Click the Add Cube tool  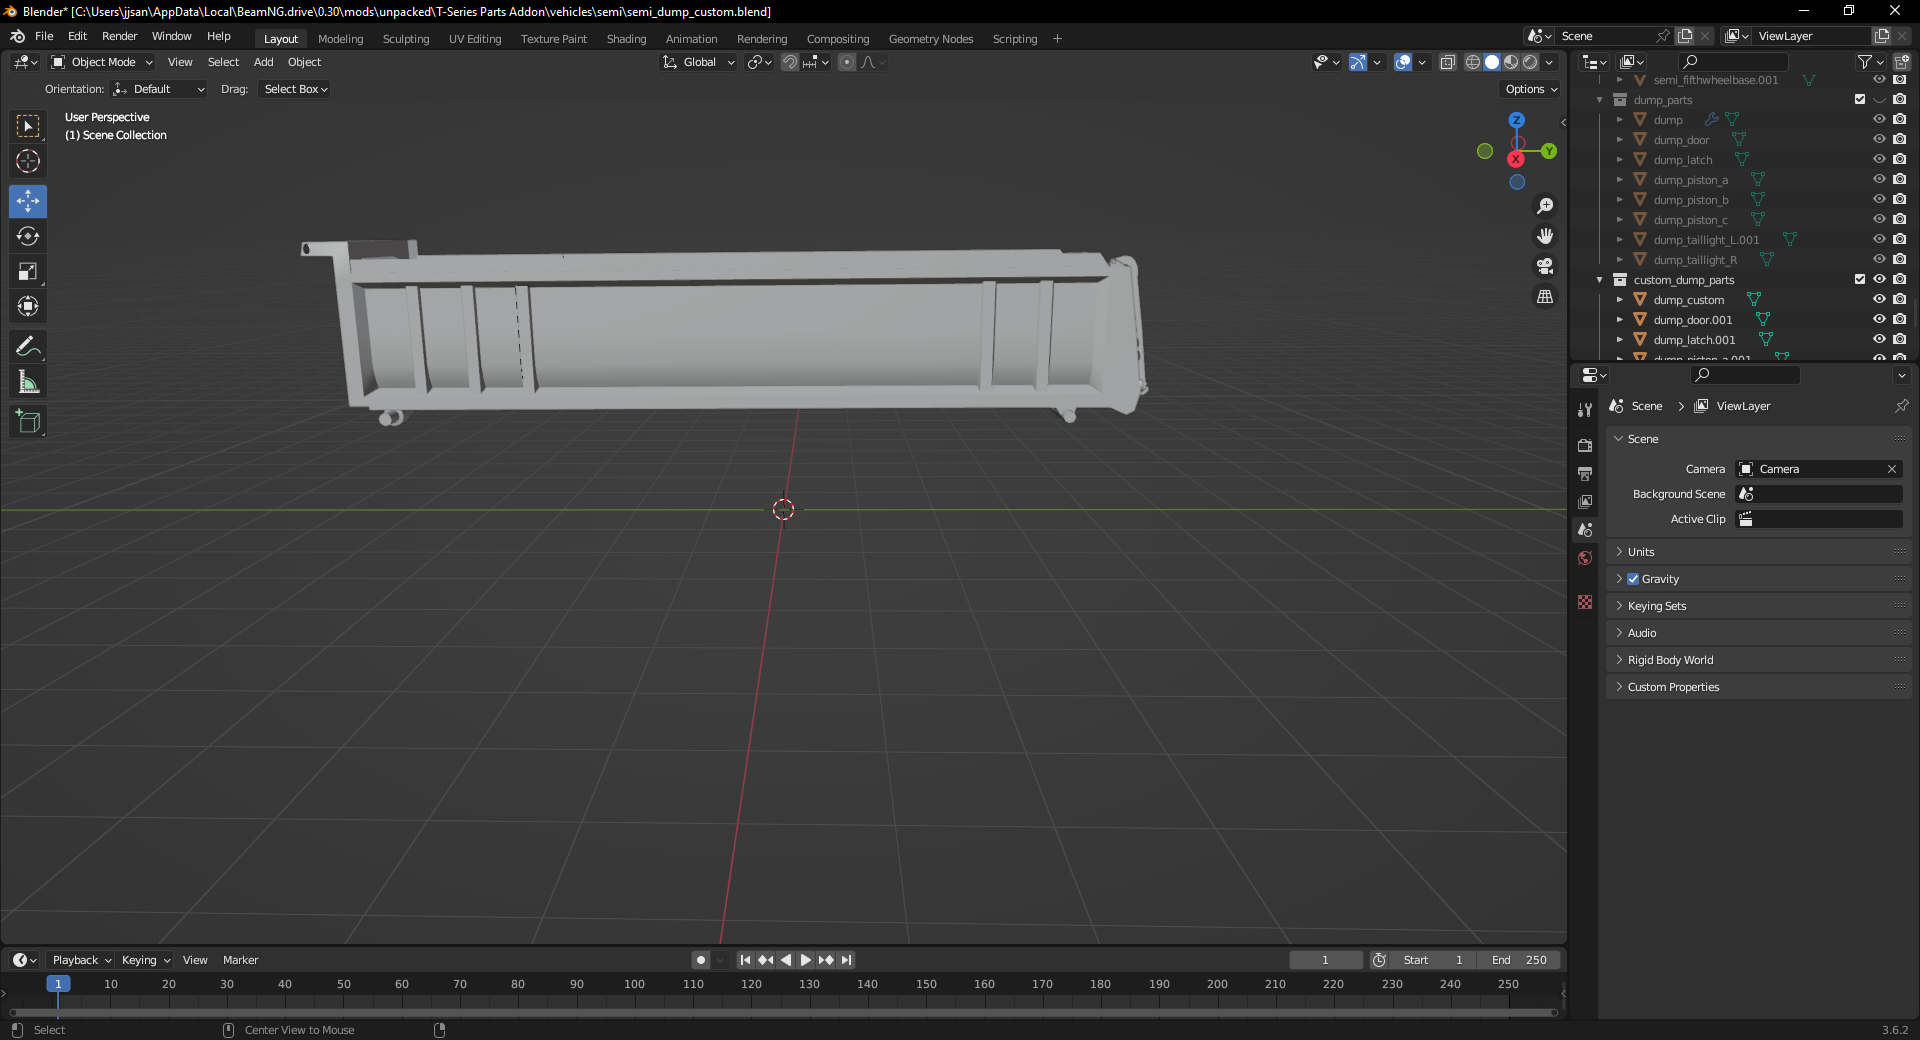coord(28,422)
